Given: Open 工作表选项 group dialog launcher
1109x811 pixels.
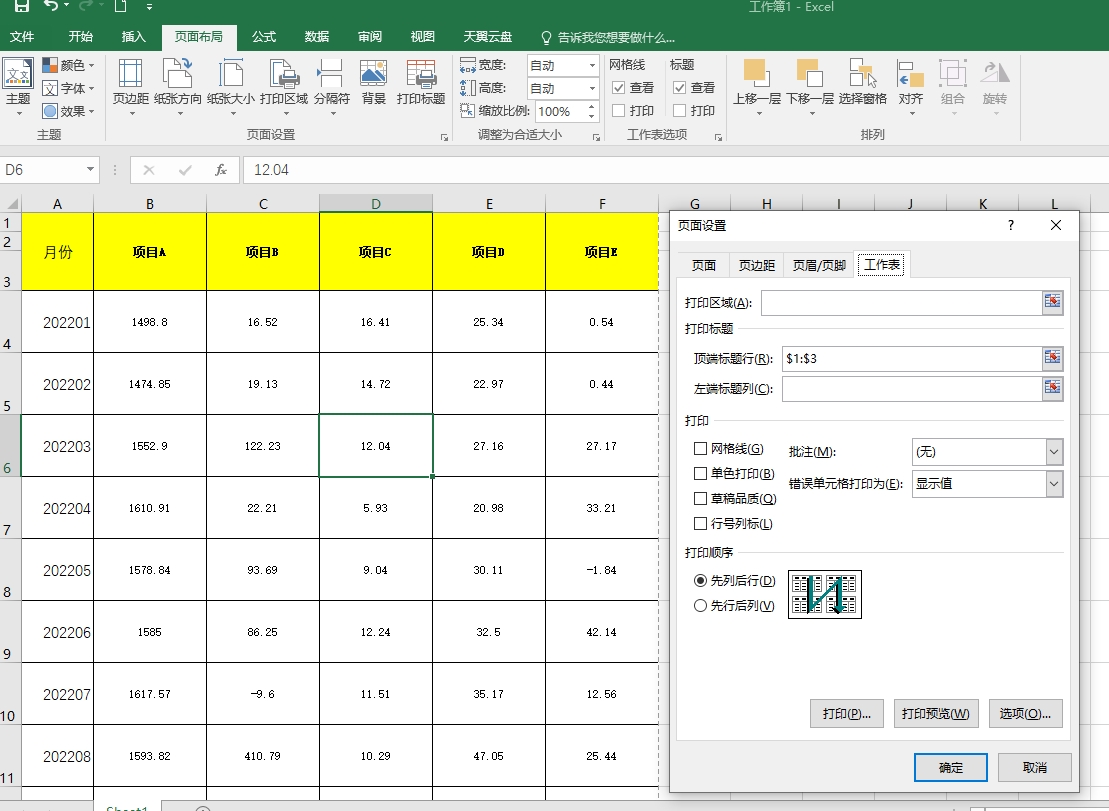Looking at the screenshot, I should [x=718, y=137].
